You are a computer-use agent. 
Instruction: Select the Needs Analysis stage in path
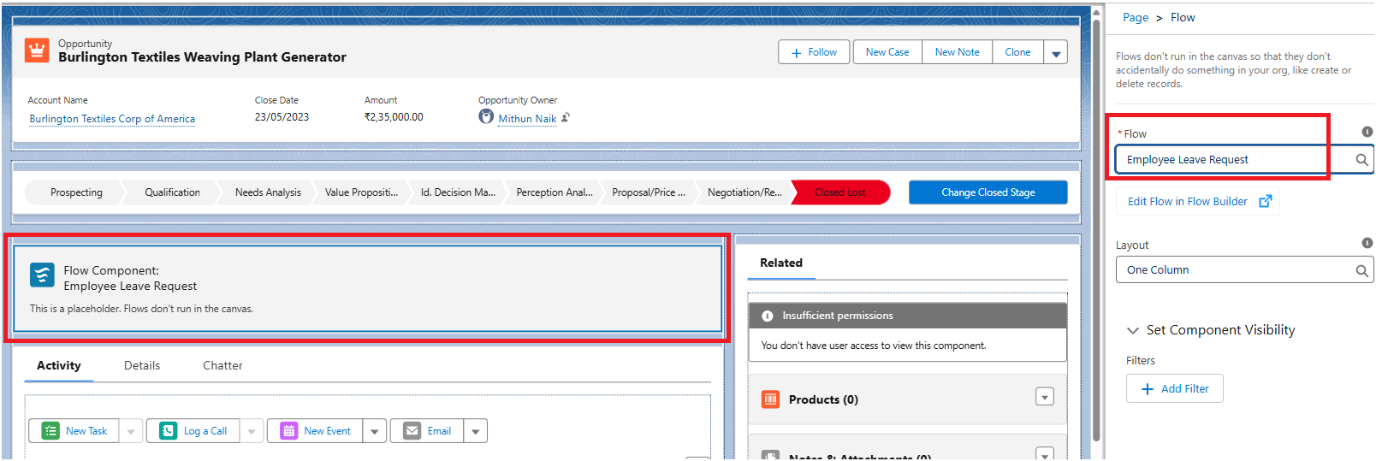click(268, 192)
